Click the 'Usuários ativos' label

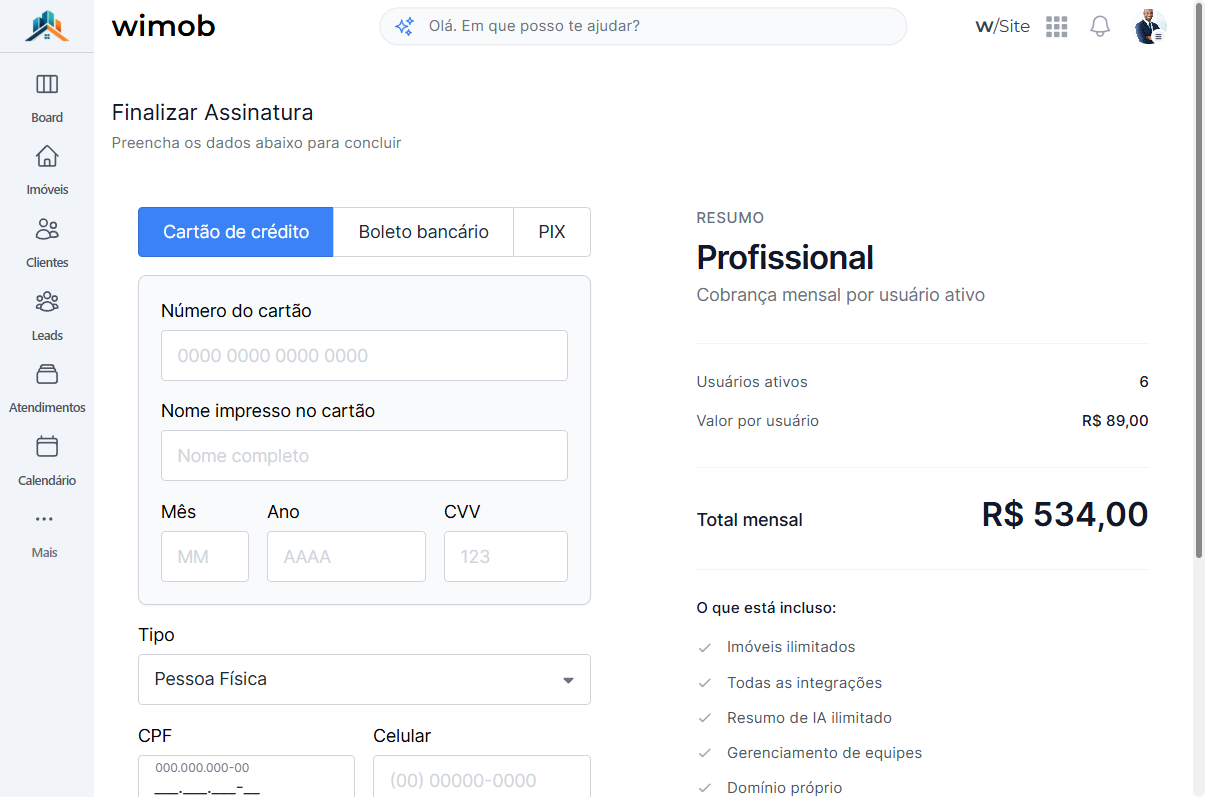click(752, 382)
